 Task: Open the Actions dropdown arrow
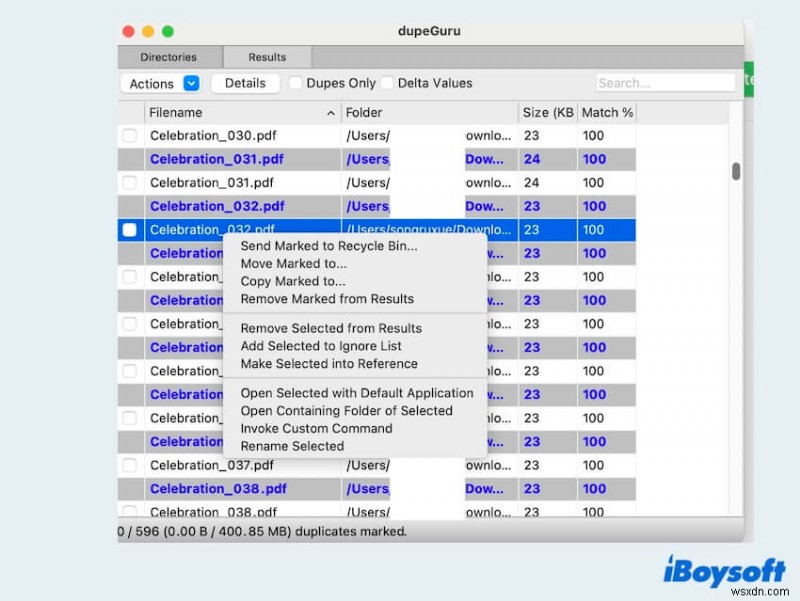coord(191,83)
